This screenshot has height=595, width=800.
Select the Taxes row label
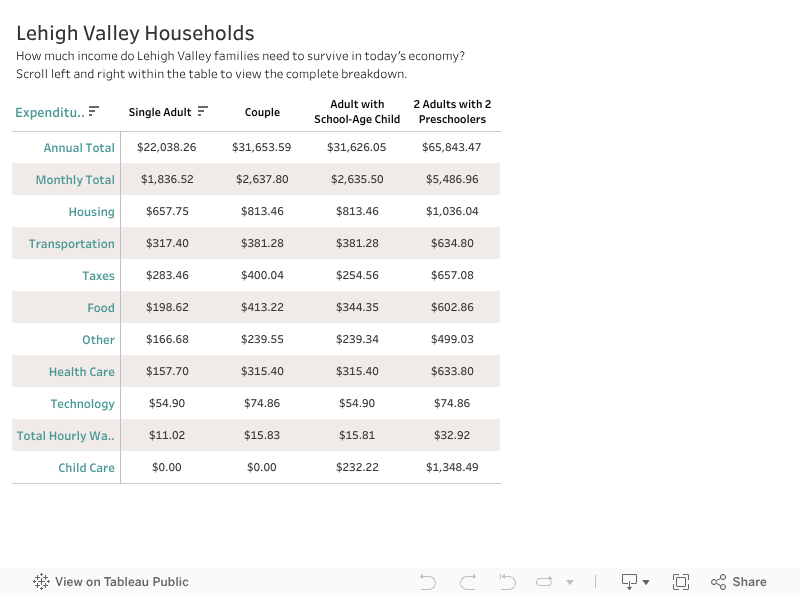pos(98,276)
